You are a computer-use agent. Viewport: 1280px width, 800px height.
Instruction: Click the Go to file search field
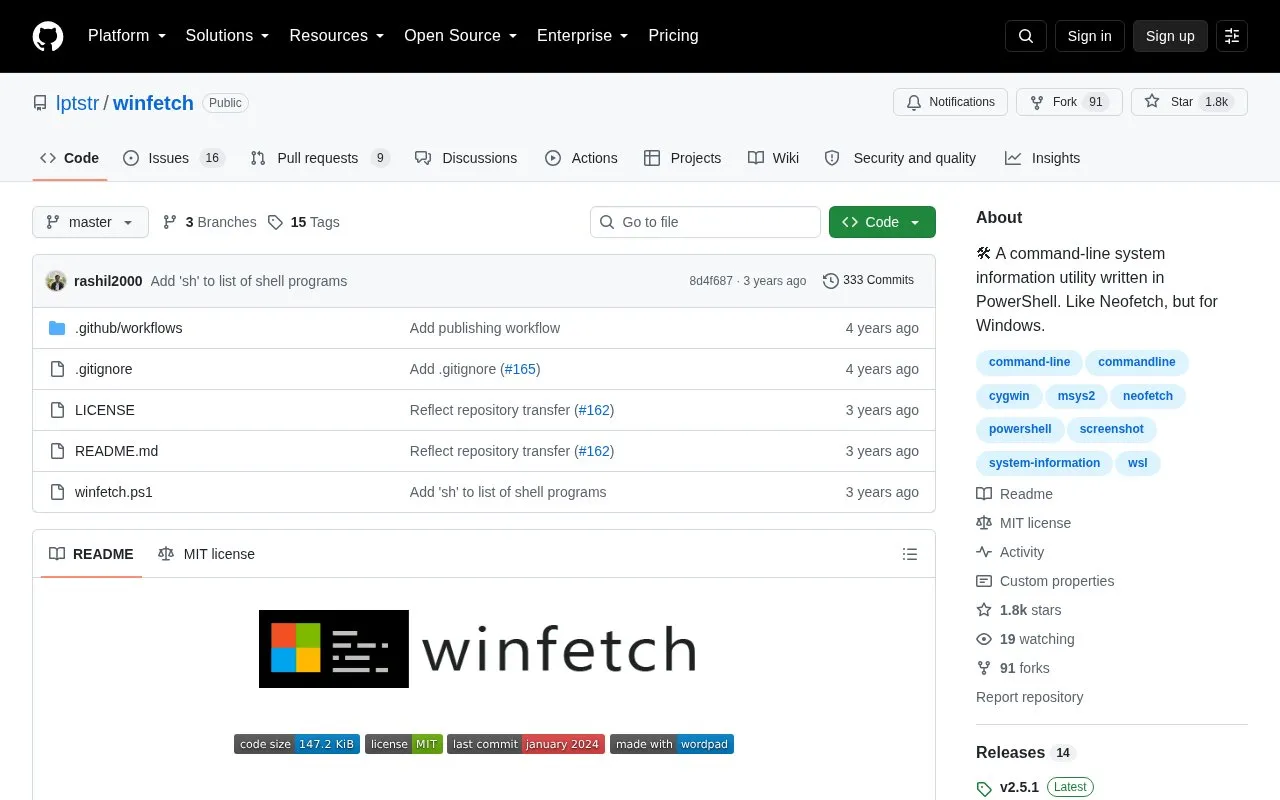click(705, 222)
